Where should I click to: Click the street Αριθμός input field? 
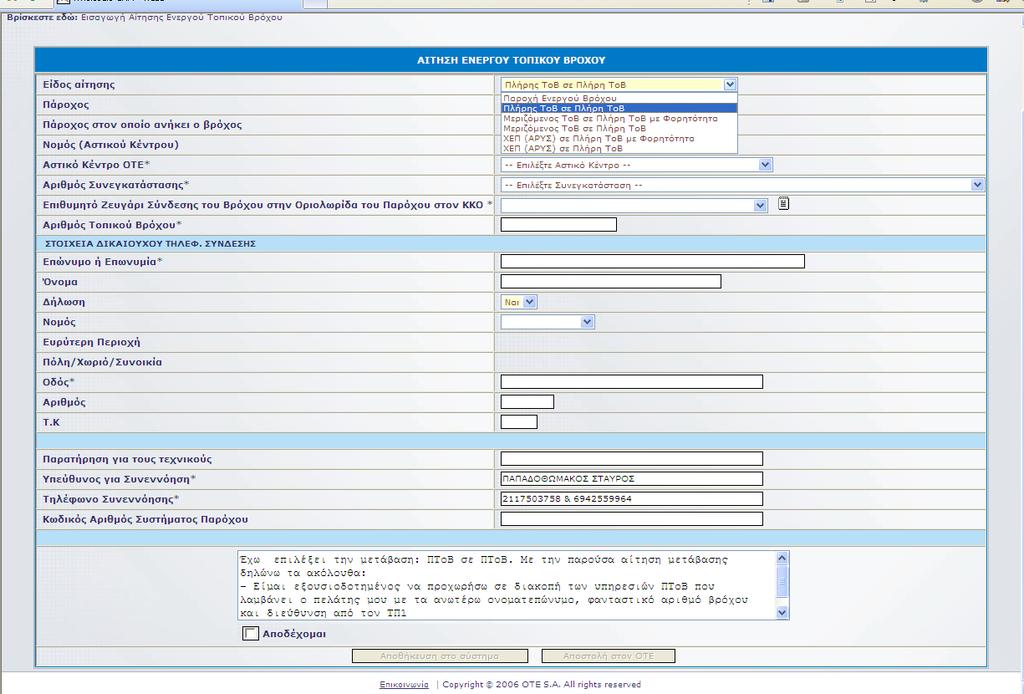(x=527, y=402)
